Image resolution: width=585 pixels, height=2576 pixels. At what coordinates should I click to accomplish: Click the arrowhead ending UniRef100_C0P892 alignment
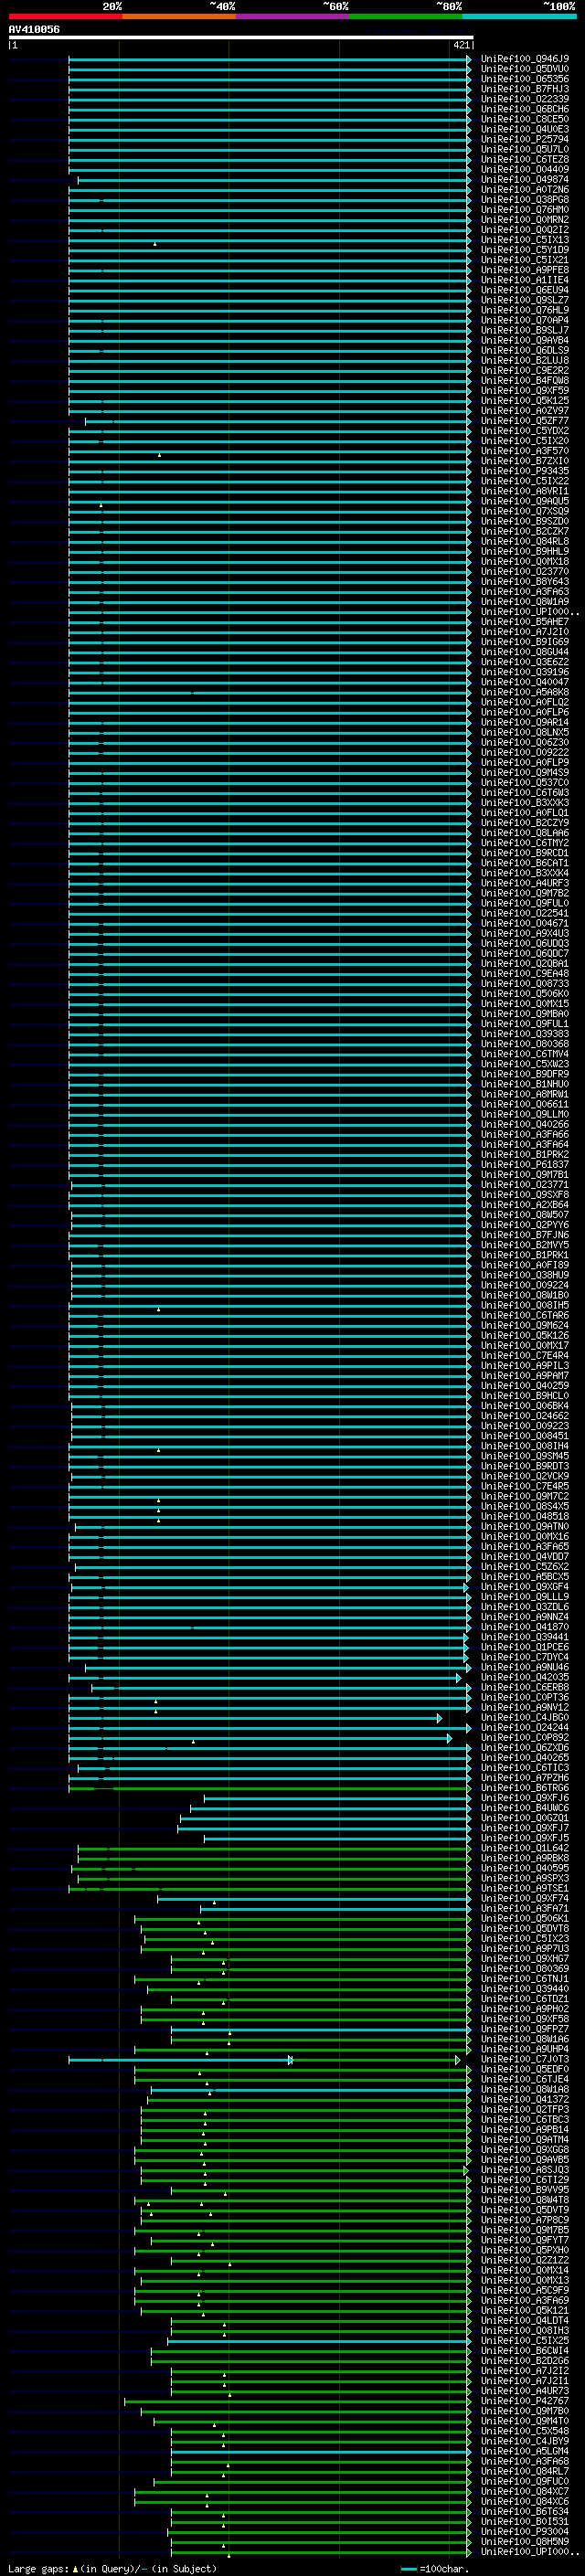pos(449,1738)
